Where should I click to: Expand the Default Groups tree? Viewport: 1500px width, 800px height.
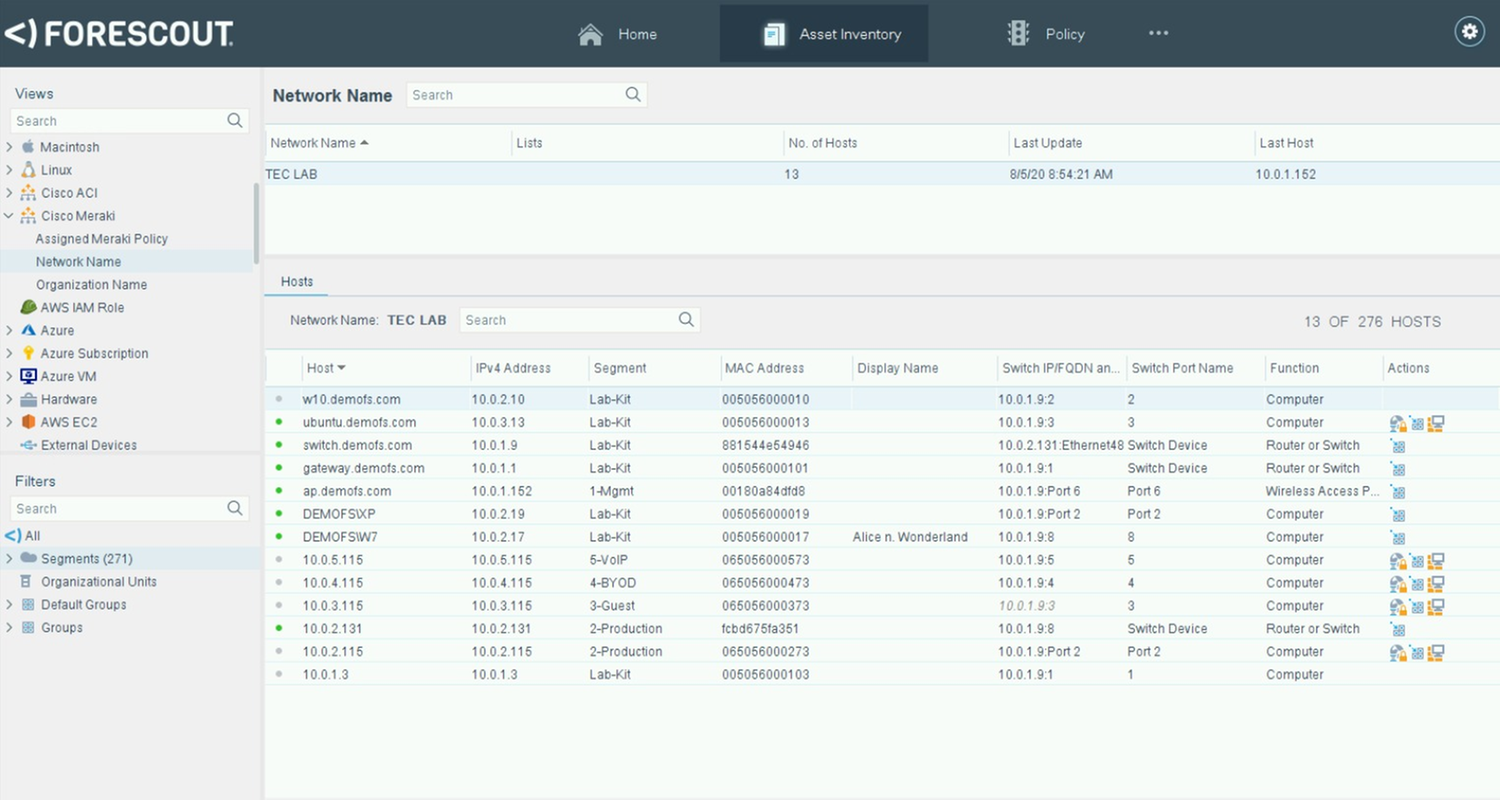[x=10, y=604]
